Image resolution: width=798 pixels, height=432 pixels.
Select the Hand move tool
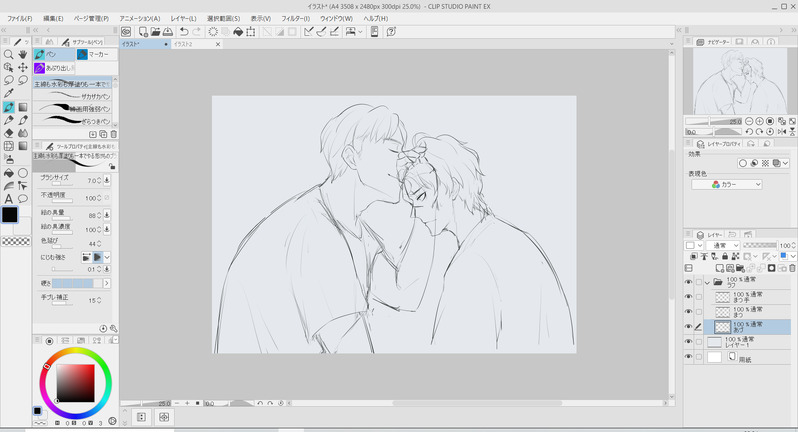point(23,54)
